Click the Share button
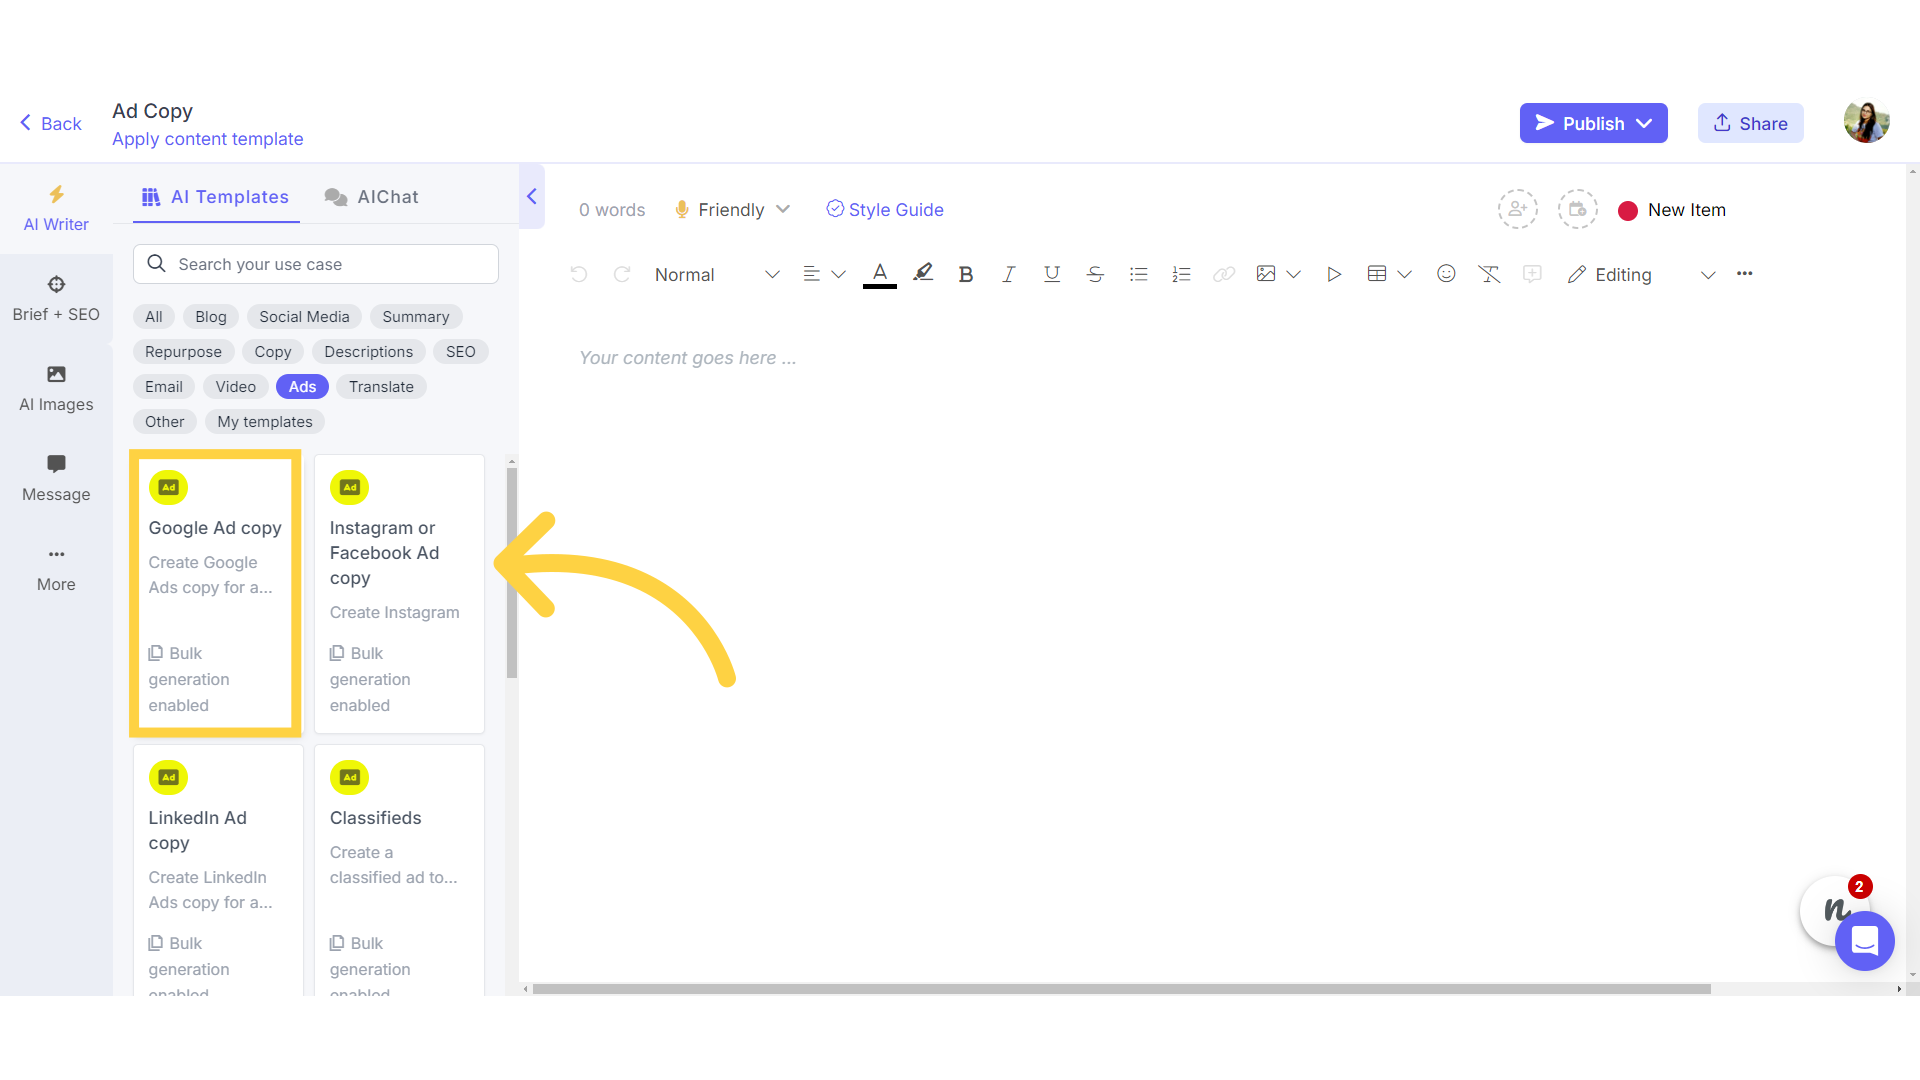1920x1080 pixels. coord(1751,123)
